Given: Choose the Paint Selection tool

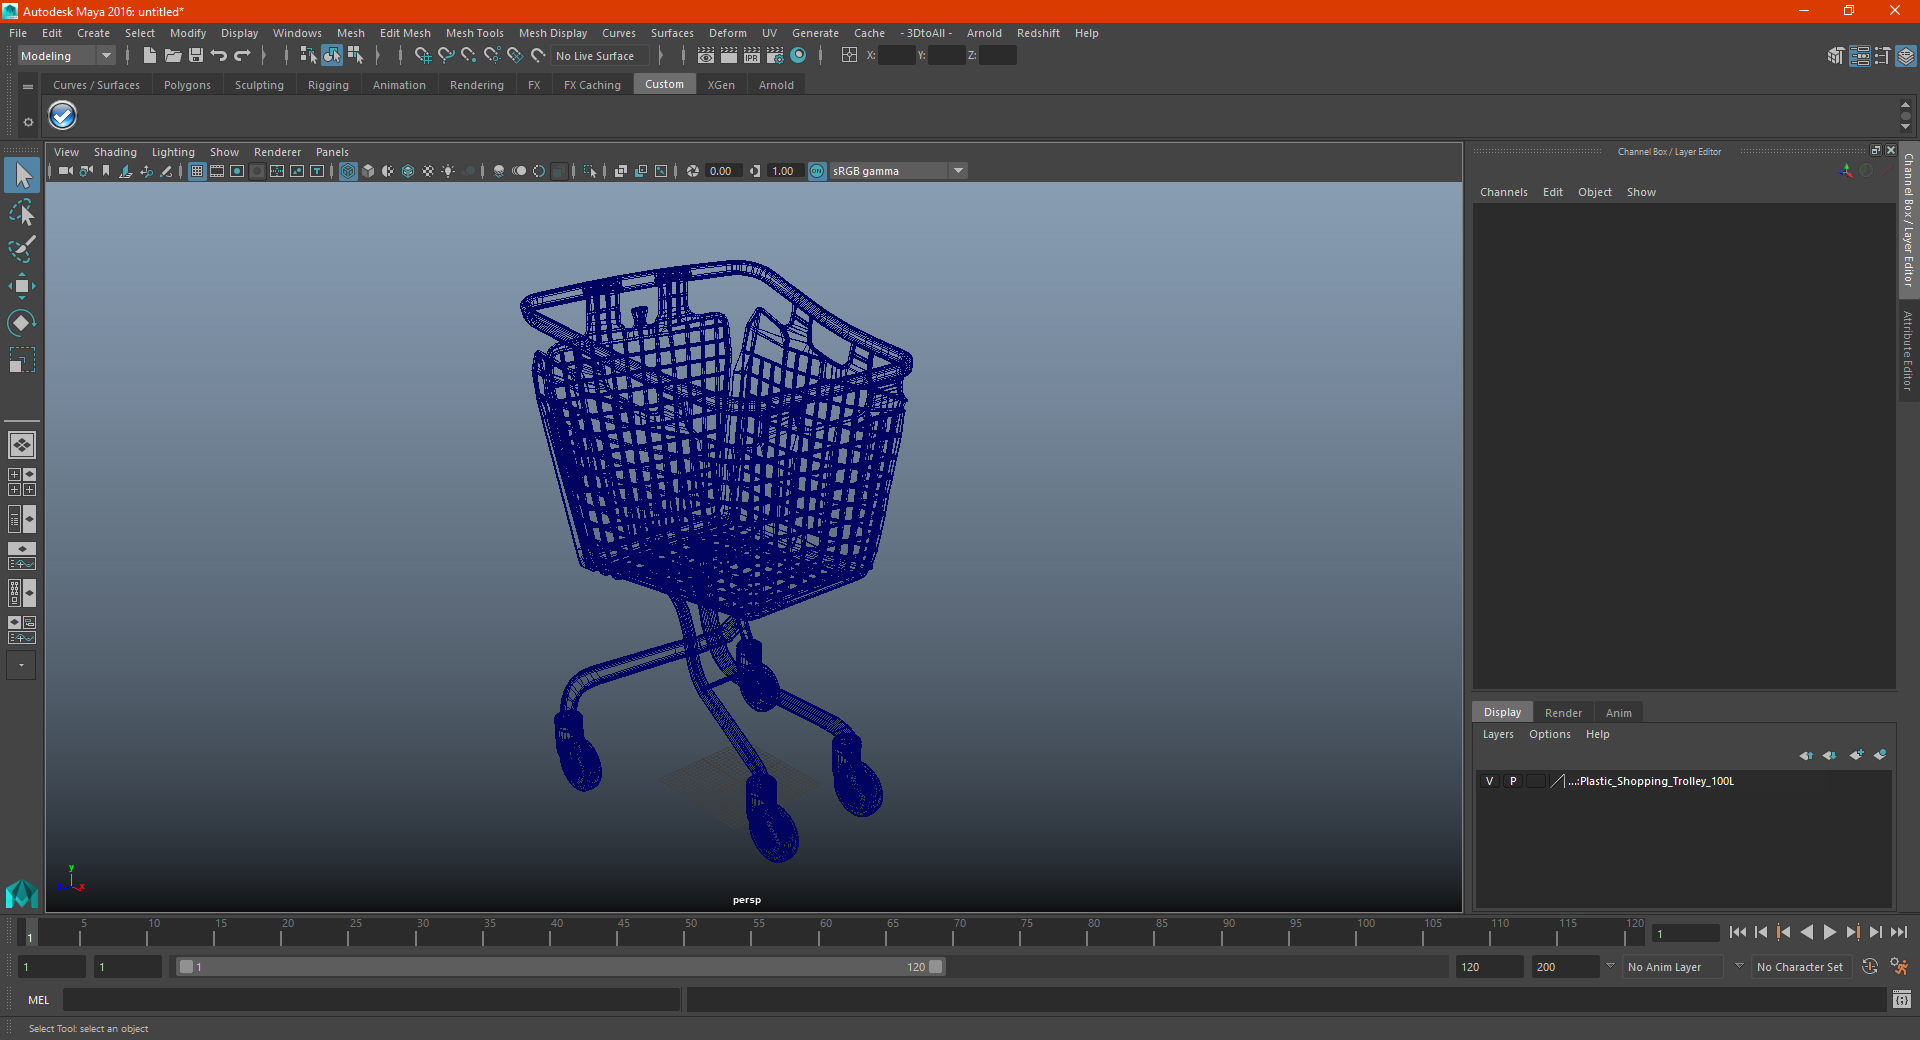Looking at the screenshot, I should tap(22, 249).
